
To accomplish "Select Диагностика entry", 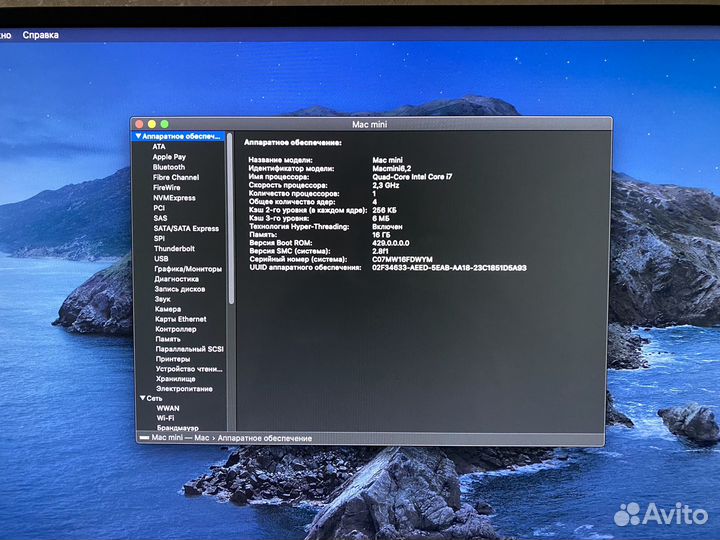I will click(x=177, y=279).
